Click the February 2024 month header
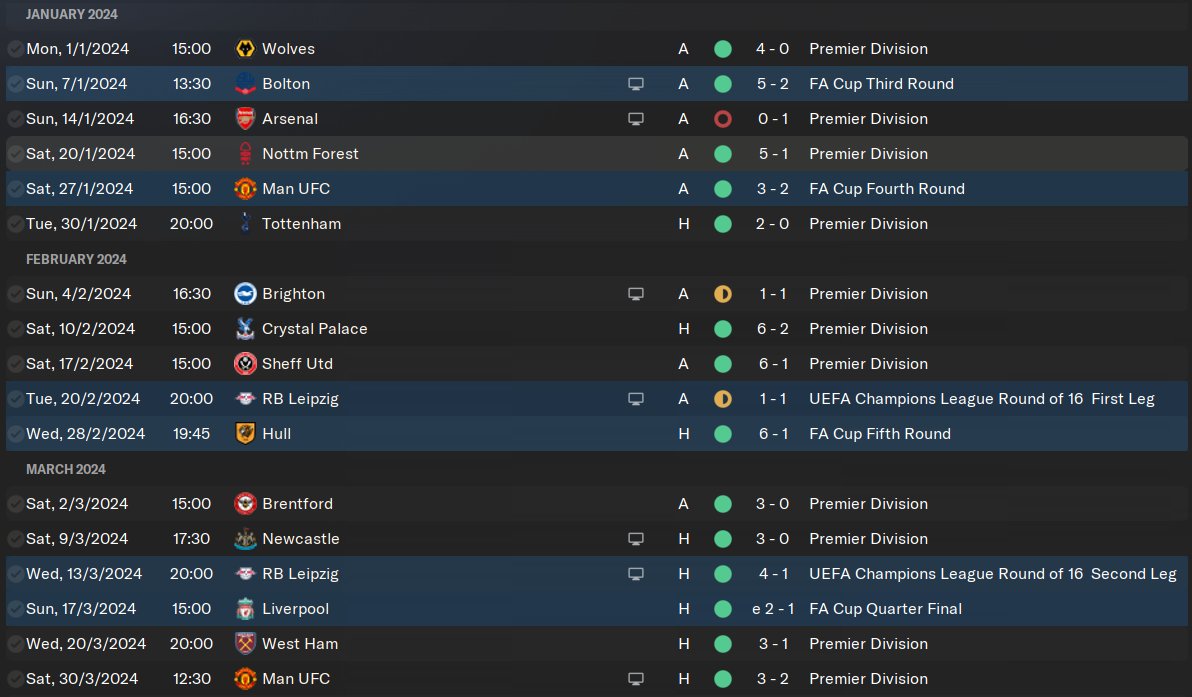Screen dimensions: 1192x697 (x=76, y=259)
